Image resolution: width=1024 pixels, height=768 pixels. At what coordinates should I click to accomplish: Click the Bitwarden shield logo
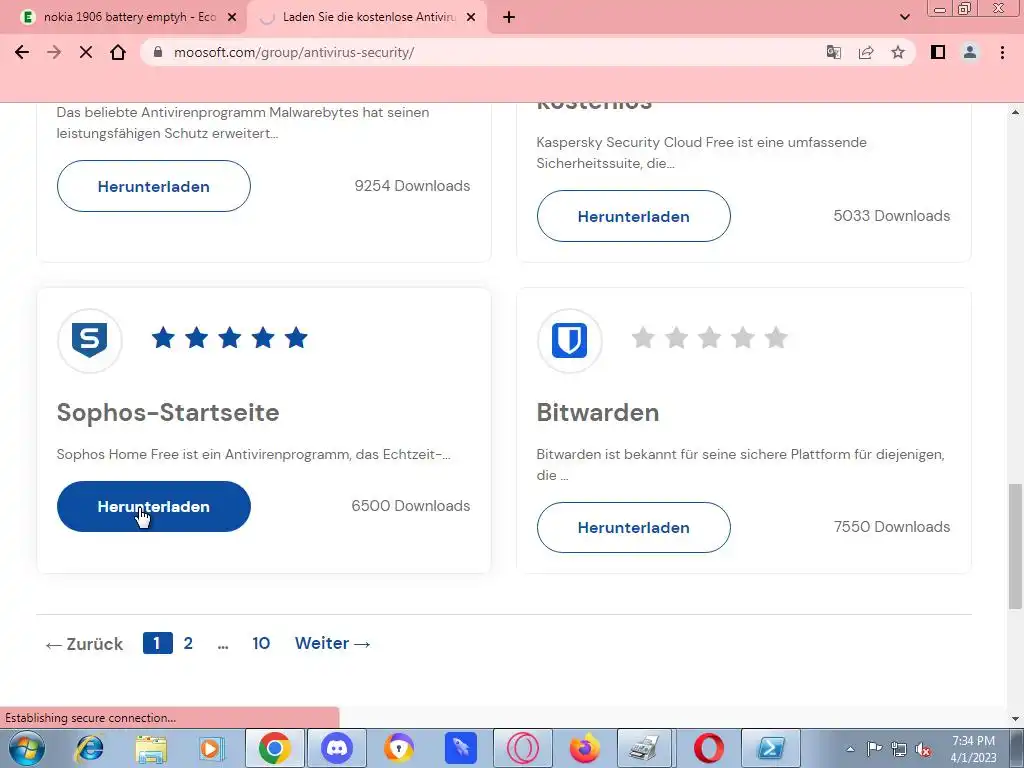pyautogui.click(x=569, y=340)
